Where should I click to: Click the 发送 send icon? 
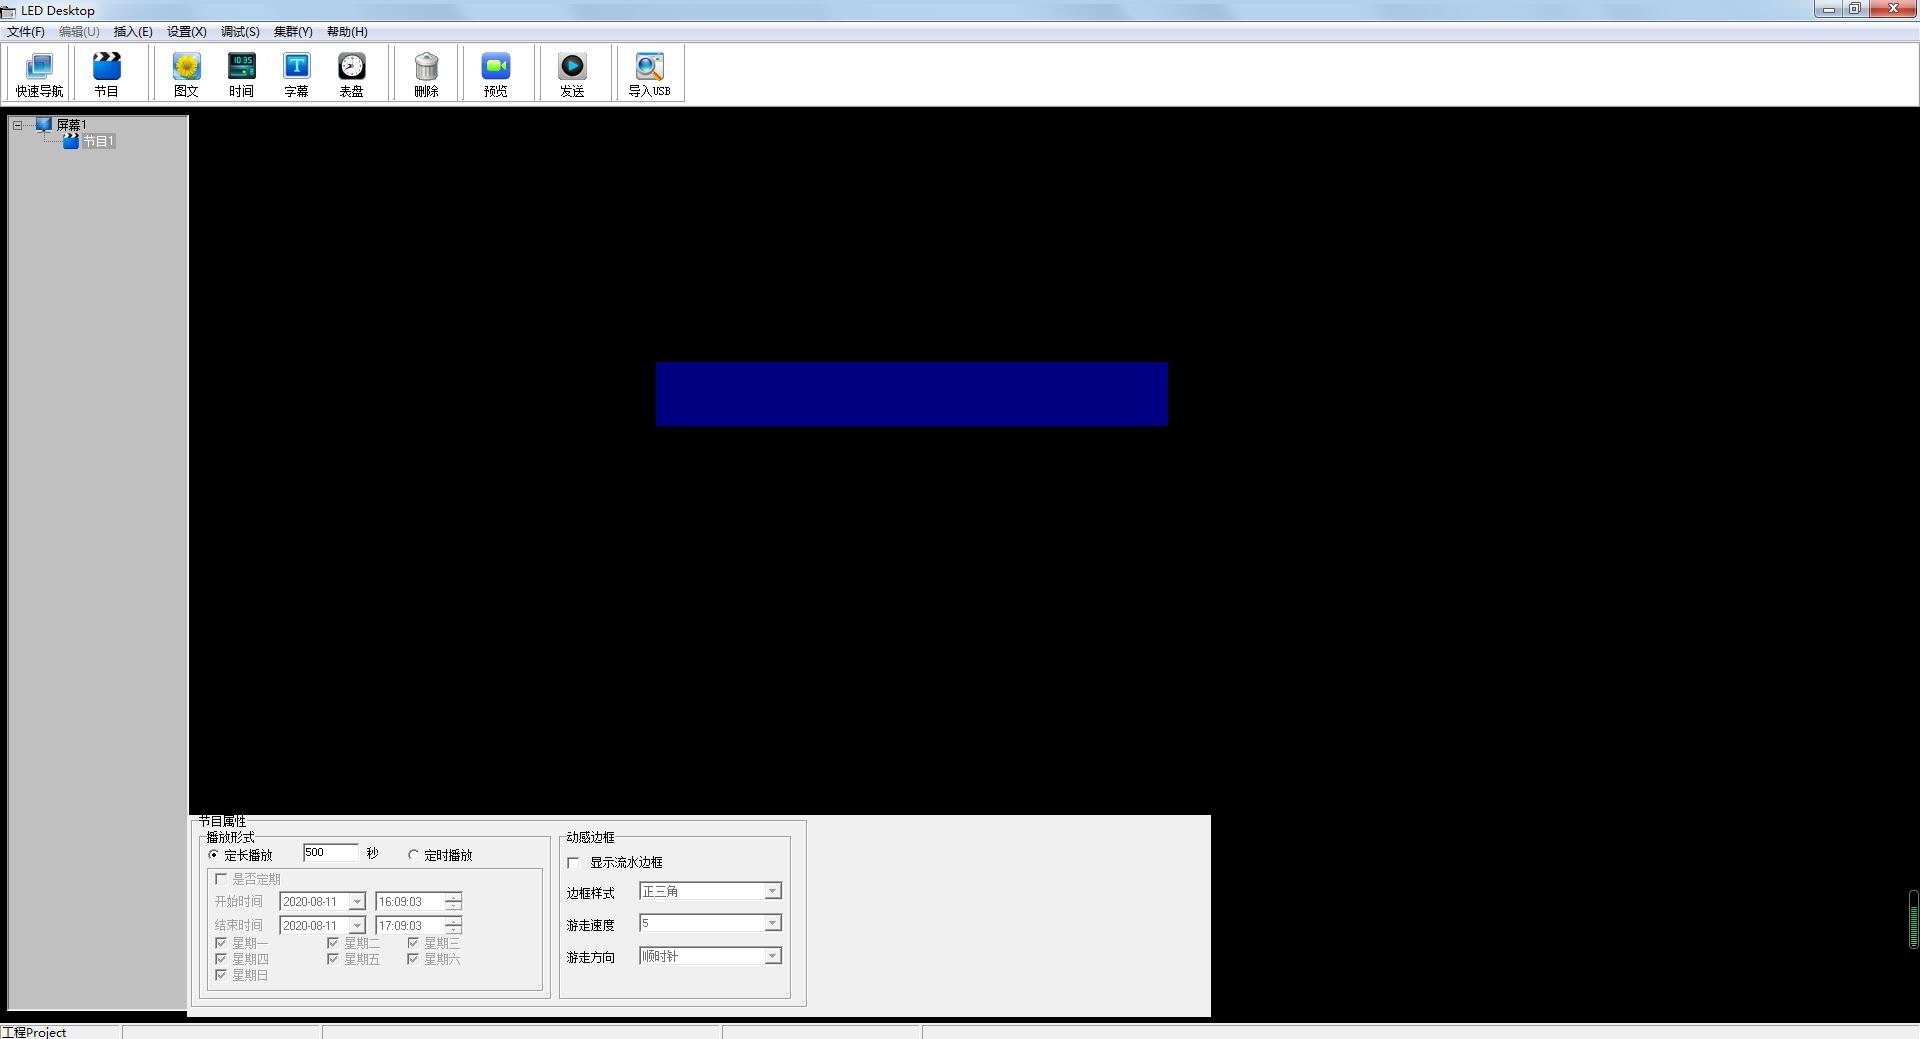(x=572, y=74)
